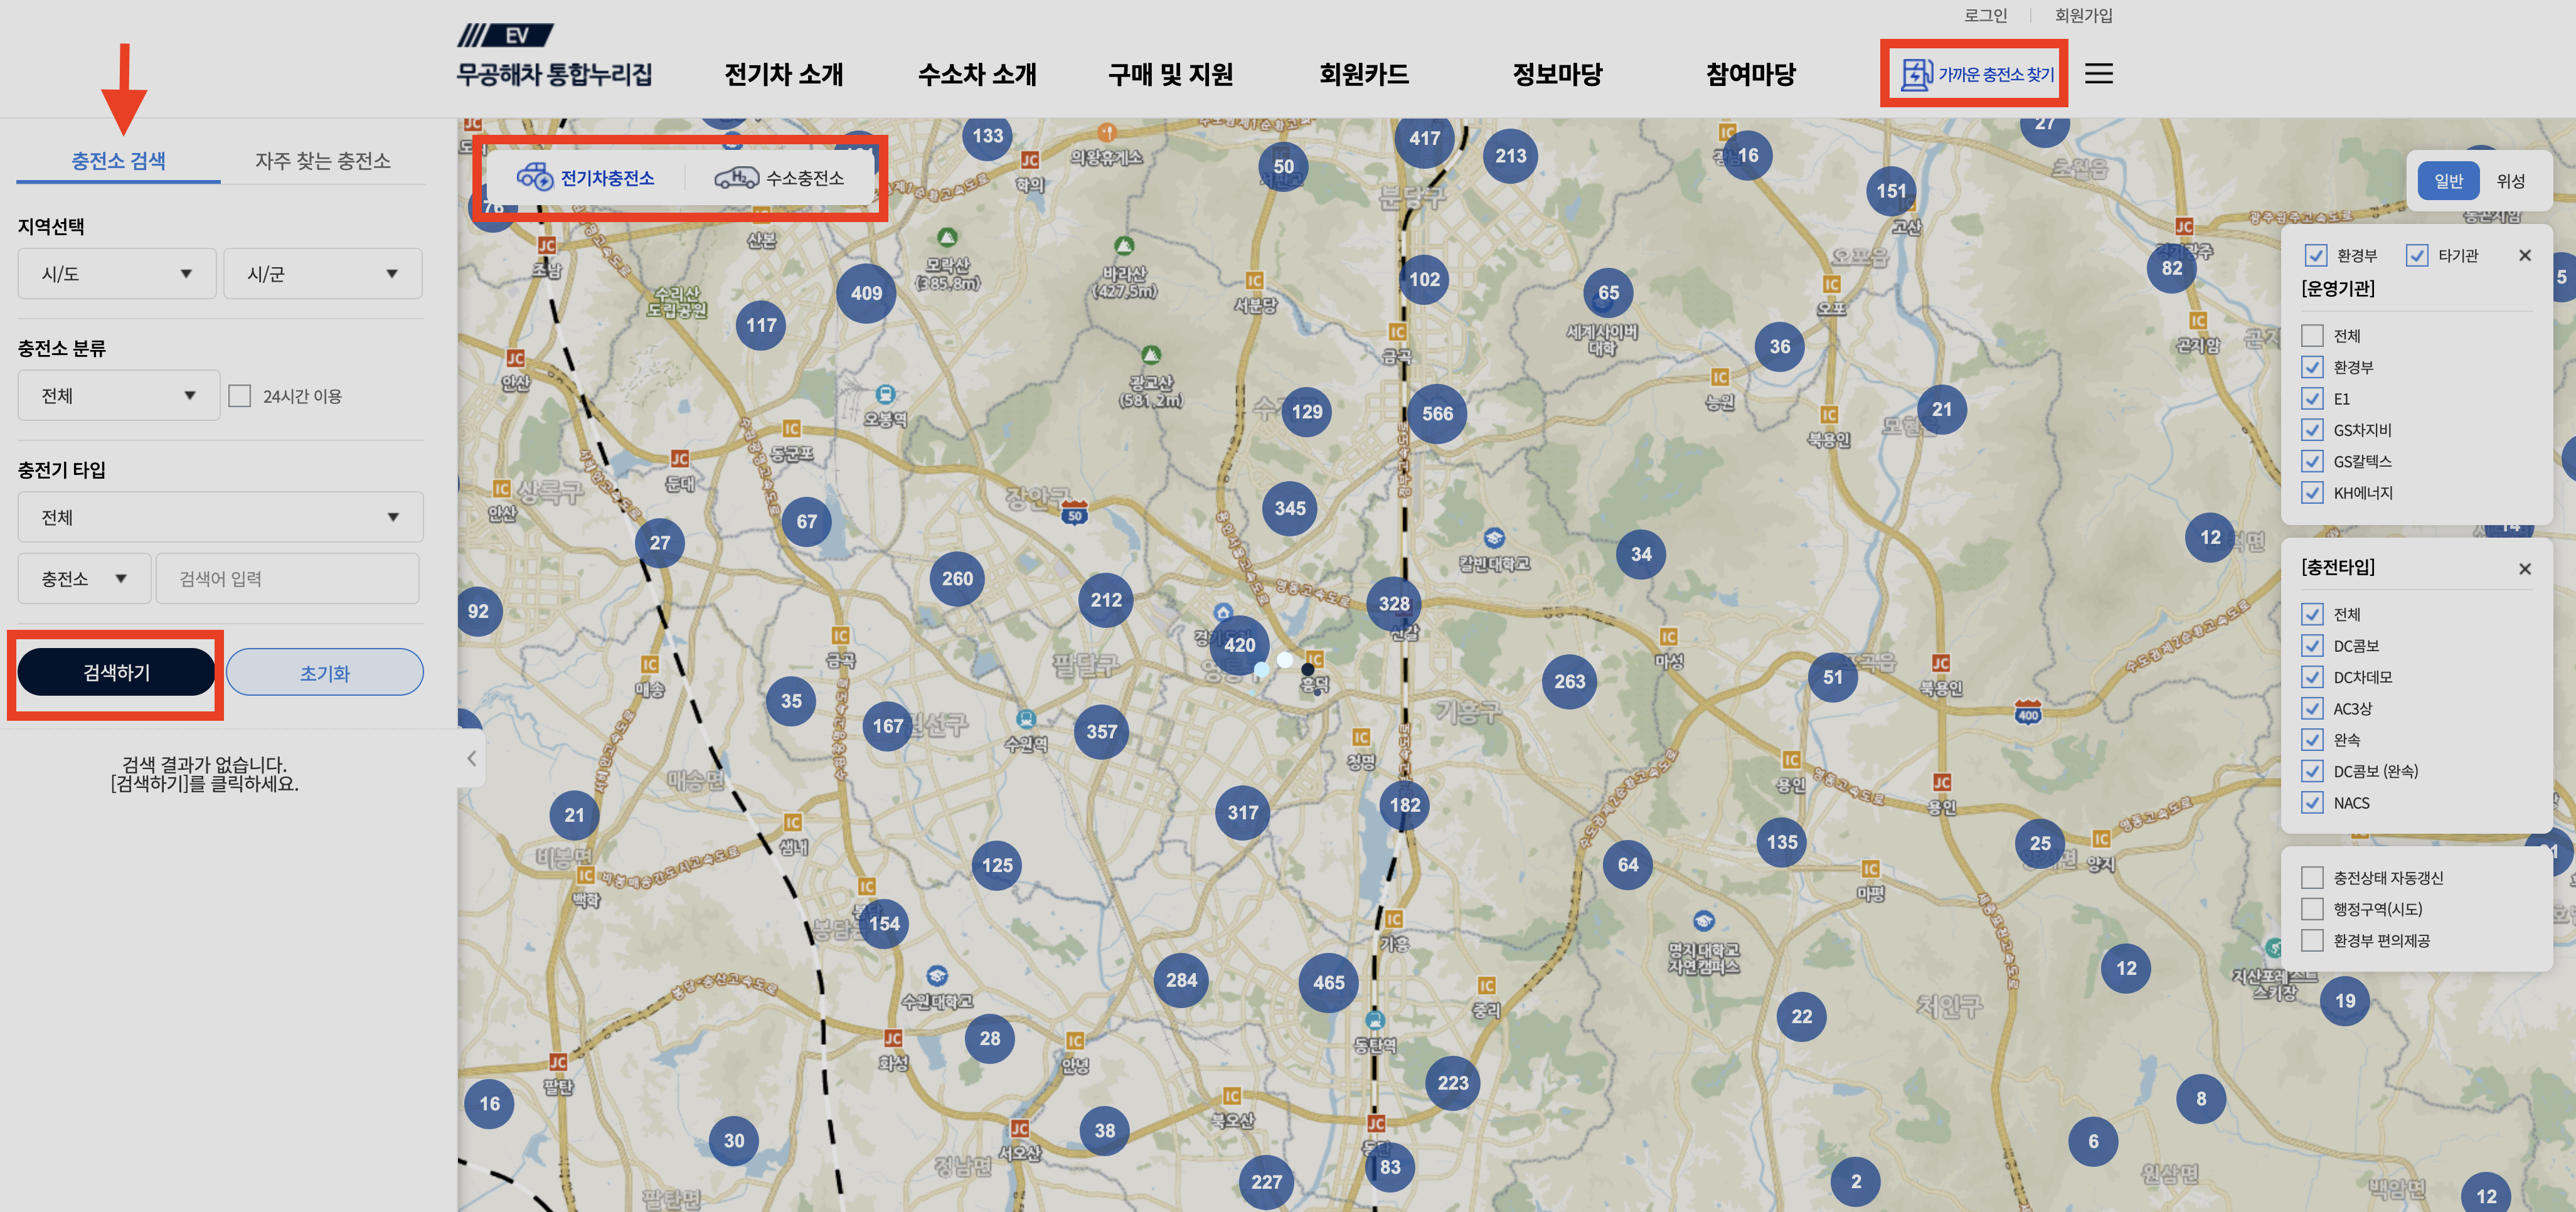Click the 420 station cluster marker
This screenshot has width=2576, height=1212.
[1239, 645]
